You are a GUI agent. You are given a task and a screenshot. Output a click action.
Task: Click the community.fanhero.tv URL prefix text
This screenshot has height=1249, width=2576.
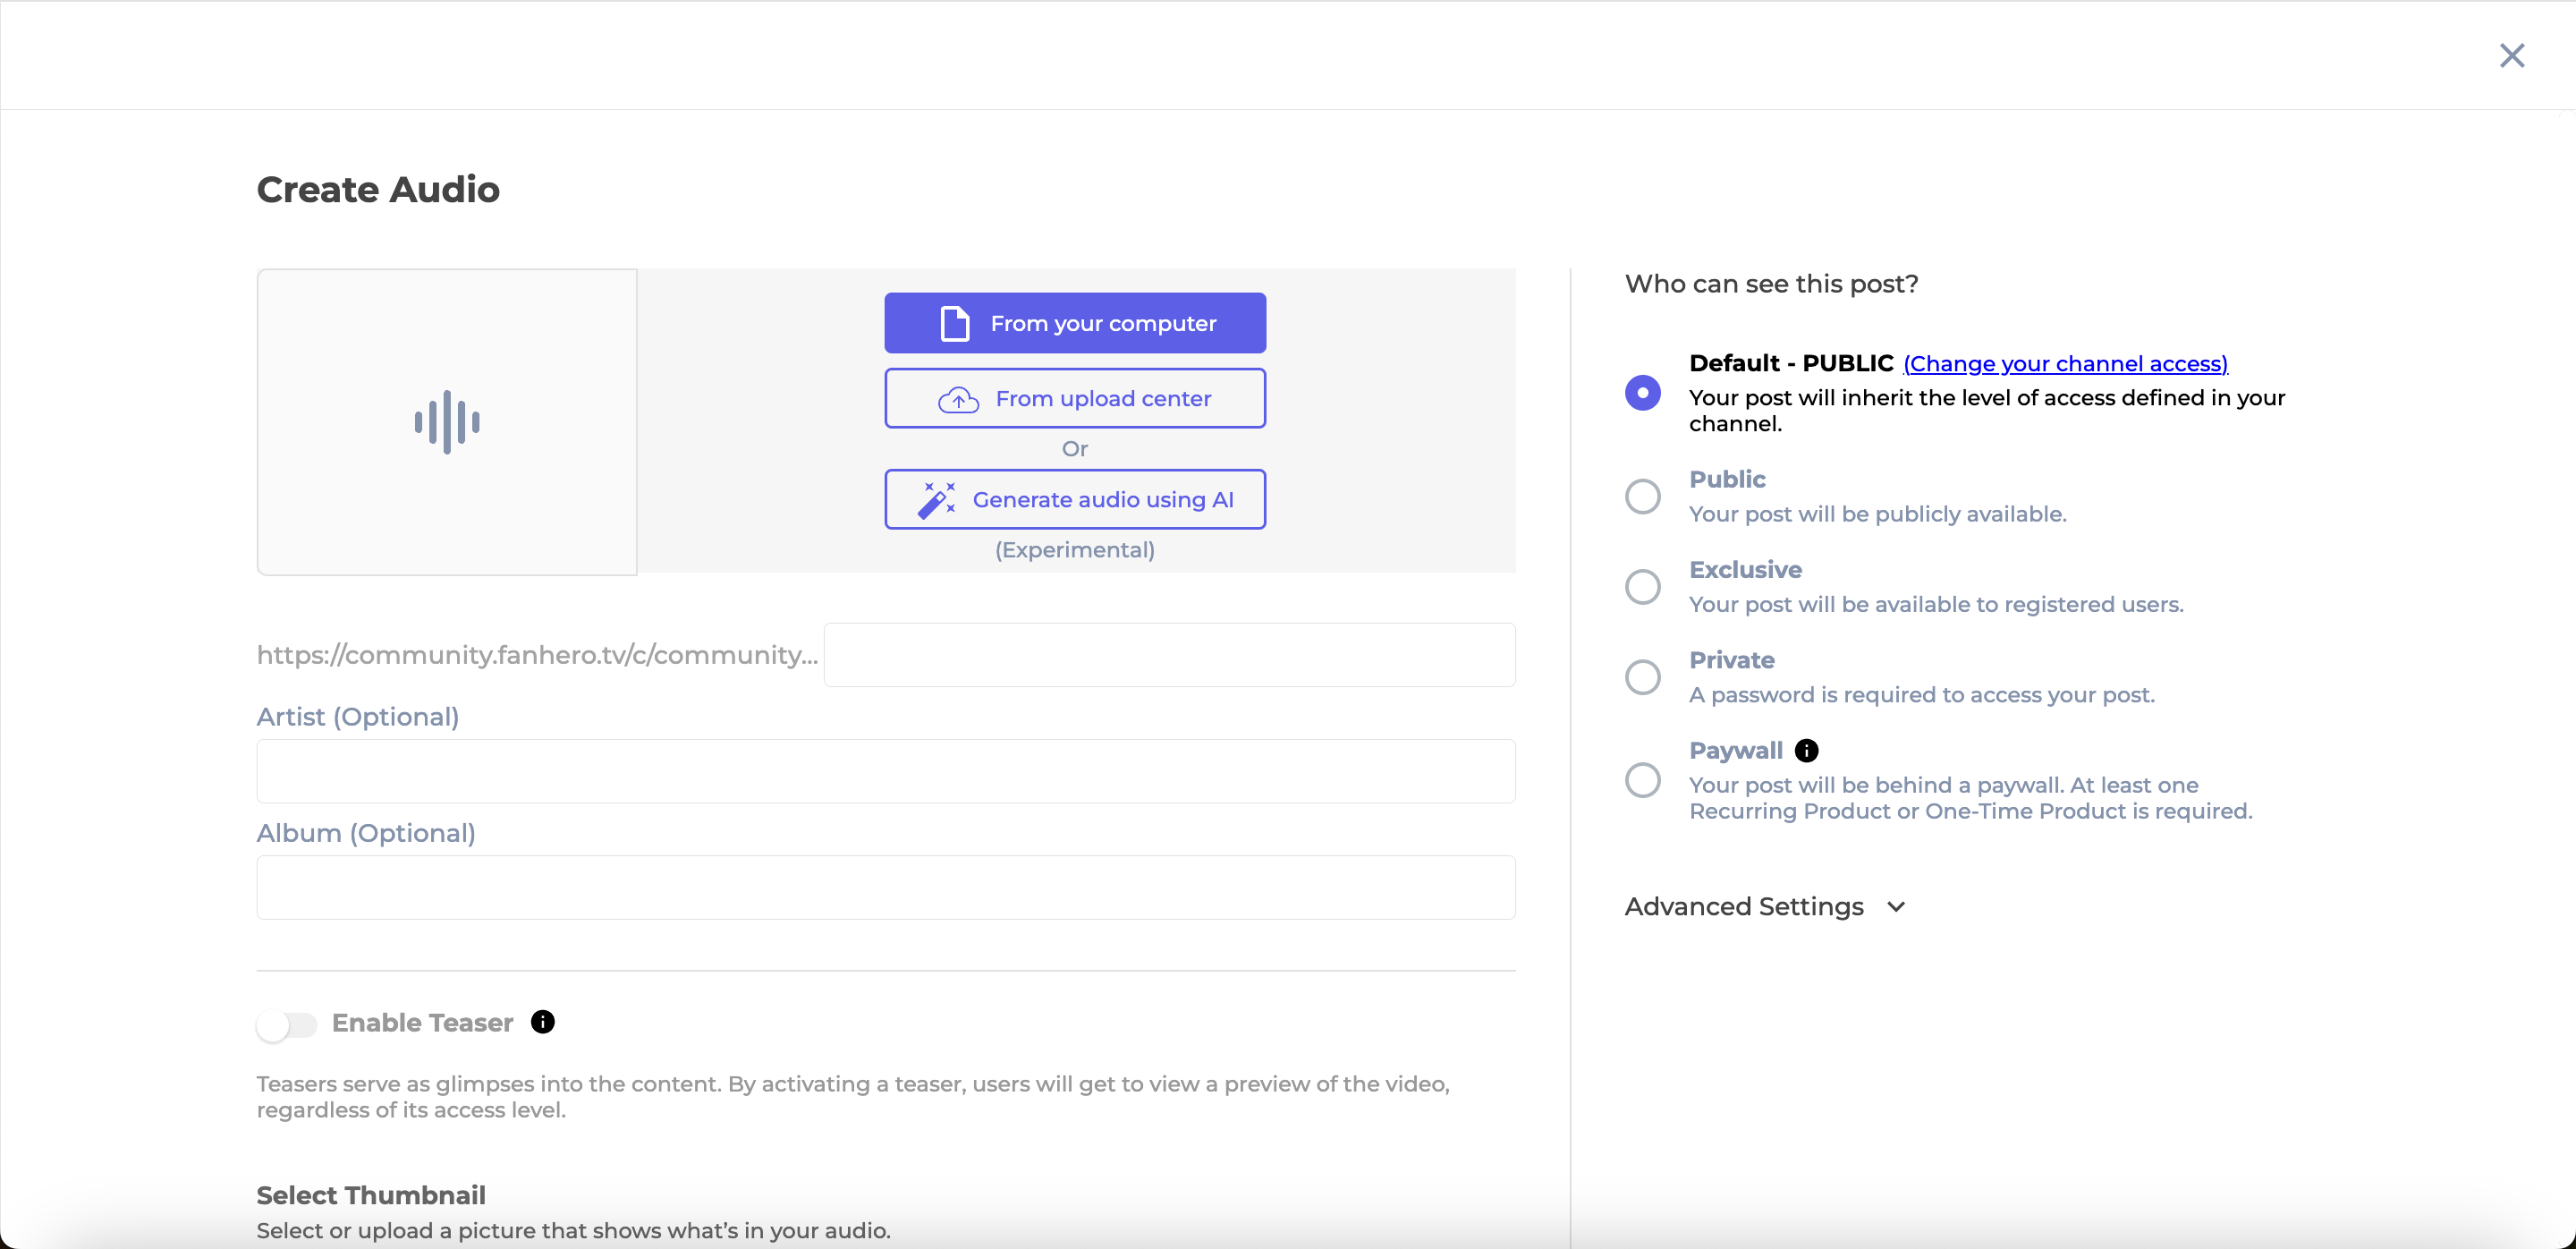click(x=537, y=655)
